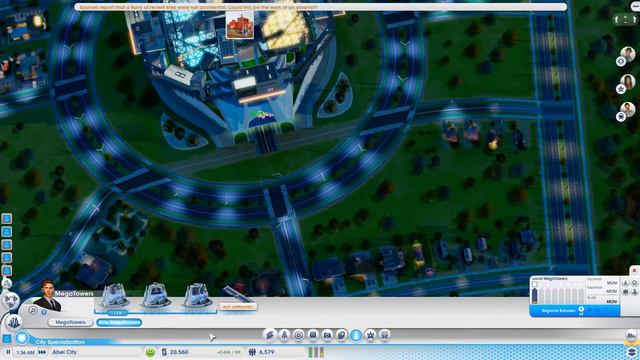Image resolution: width=640 pixels, height=360 pixels.
Task: Open the rocket-shaped menu button
Action: pyautogui.click(x=284, y=335)
